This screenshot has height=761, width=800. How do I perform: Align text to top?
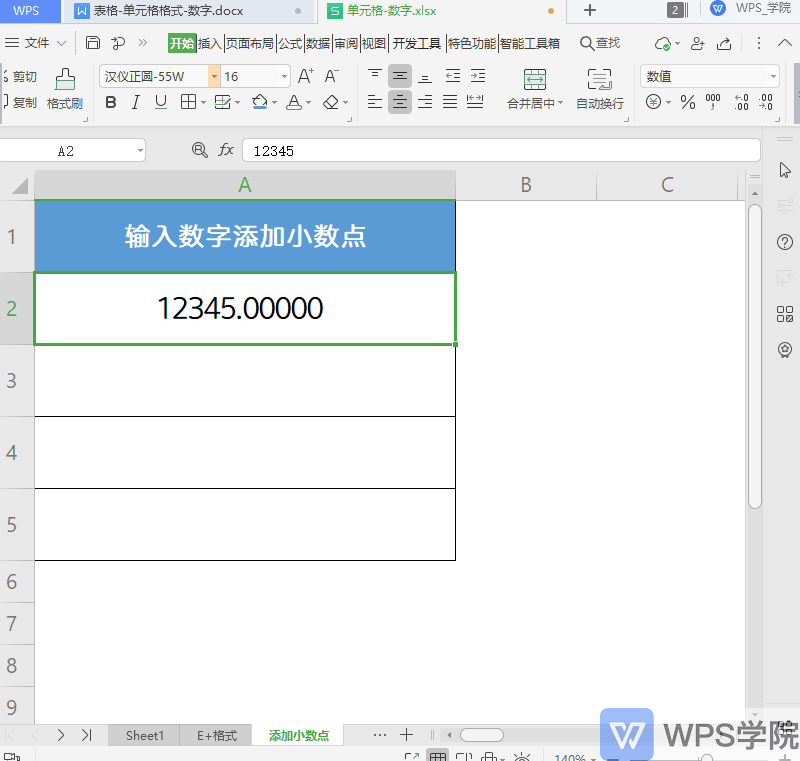click(375, 76)
